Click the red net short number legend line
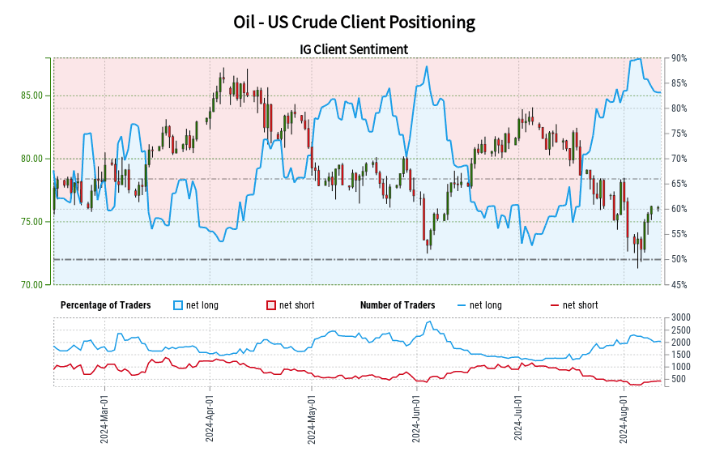This screenshot has height=467, width=719. pos(556,304)
